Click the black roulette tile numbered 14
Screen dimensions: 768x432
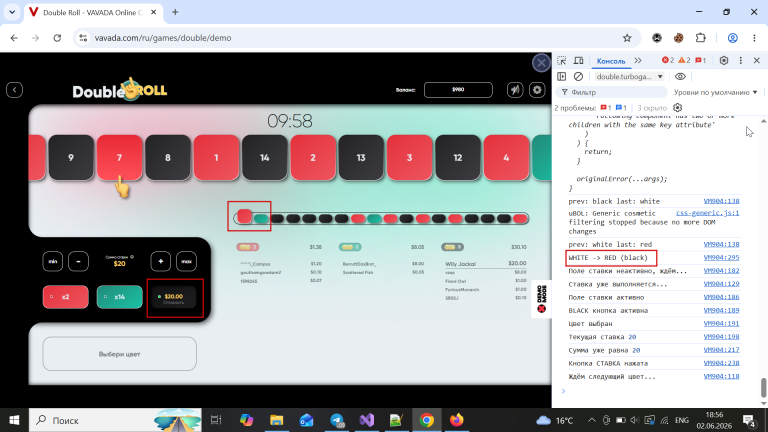click(264, 158)
